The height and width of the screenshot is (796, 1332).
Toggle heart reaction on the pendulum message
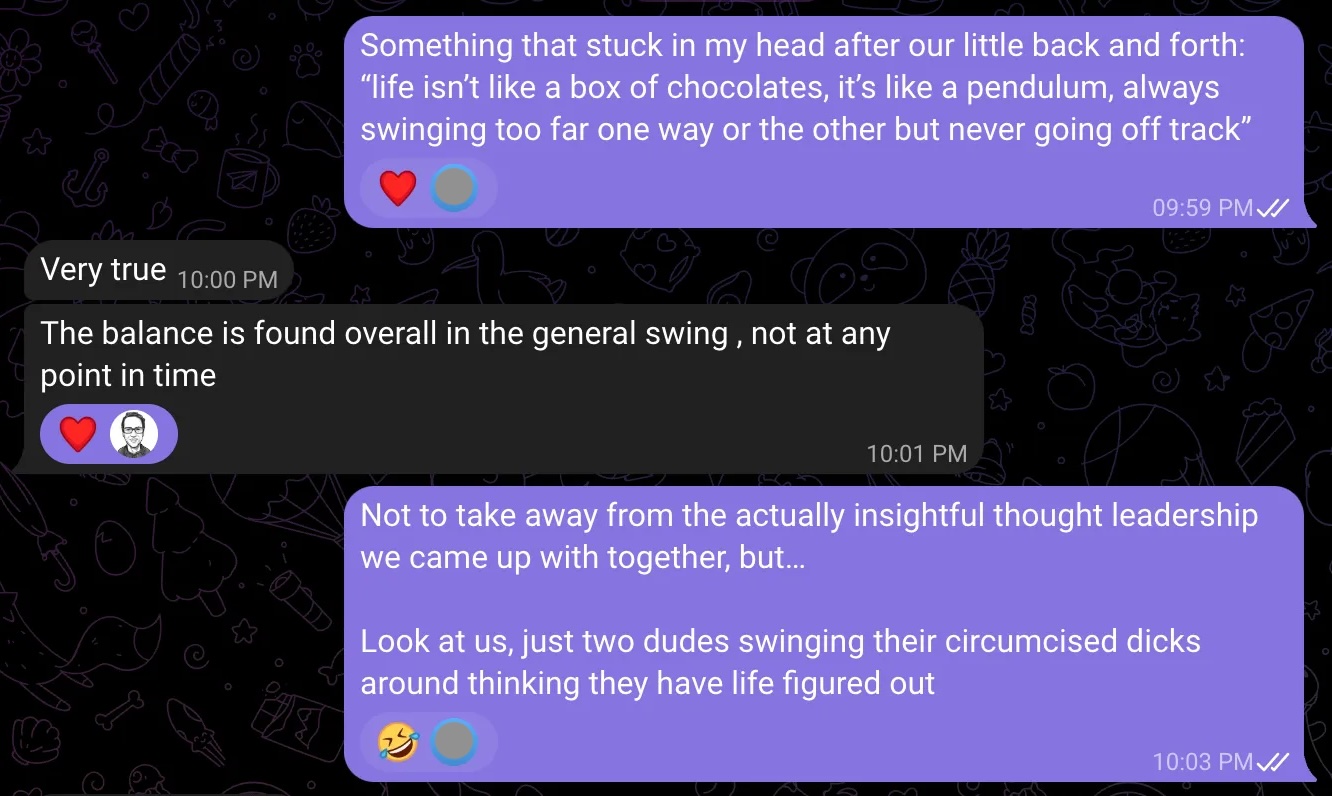(x=398, y=188)
